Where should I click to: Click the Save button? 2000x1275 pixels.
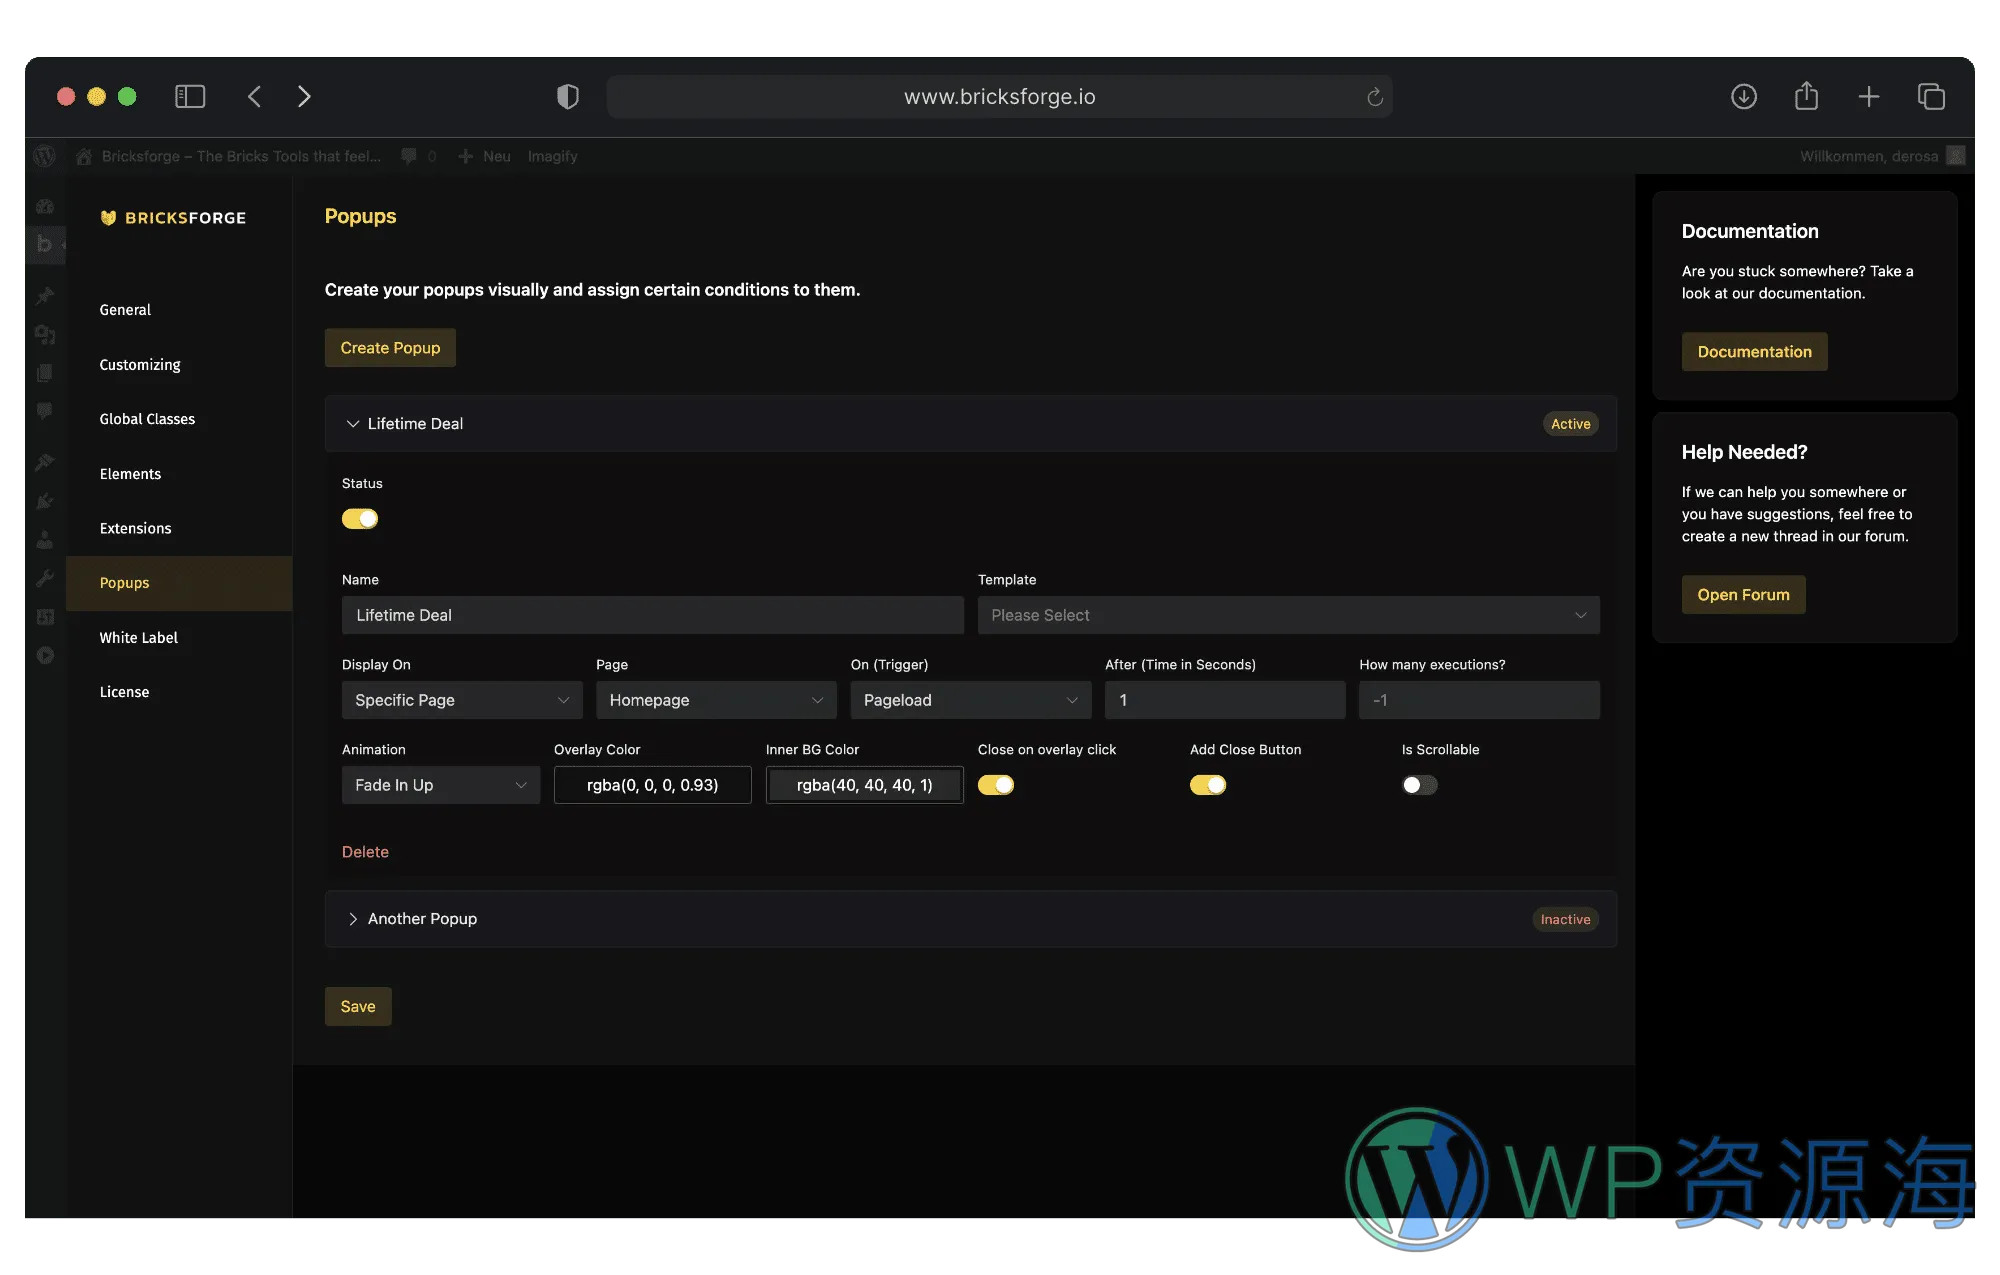coord(358,1006)
